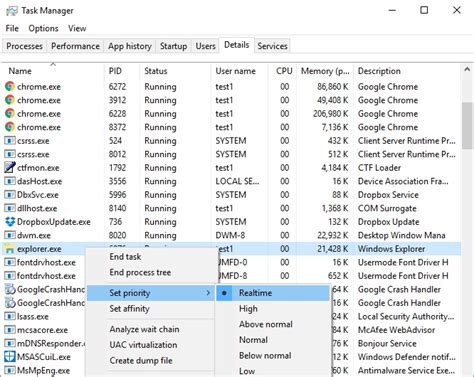
Task: Toggle UAC virtualization menu entry
Action: pos(150,345)
